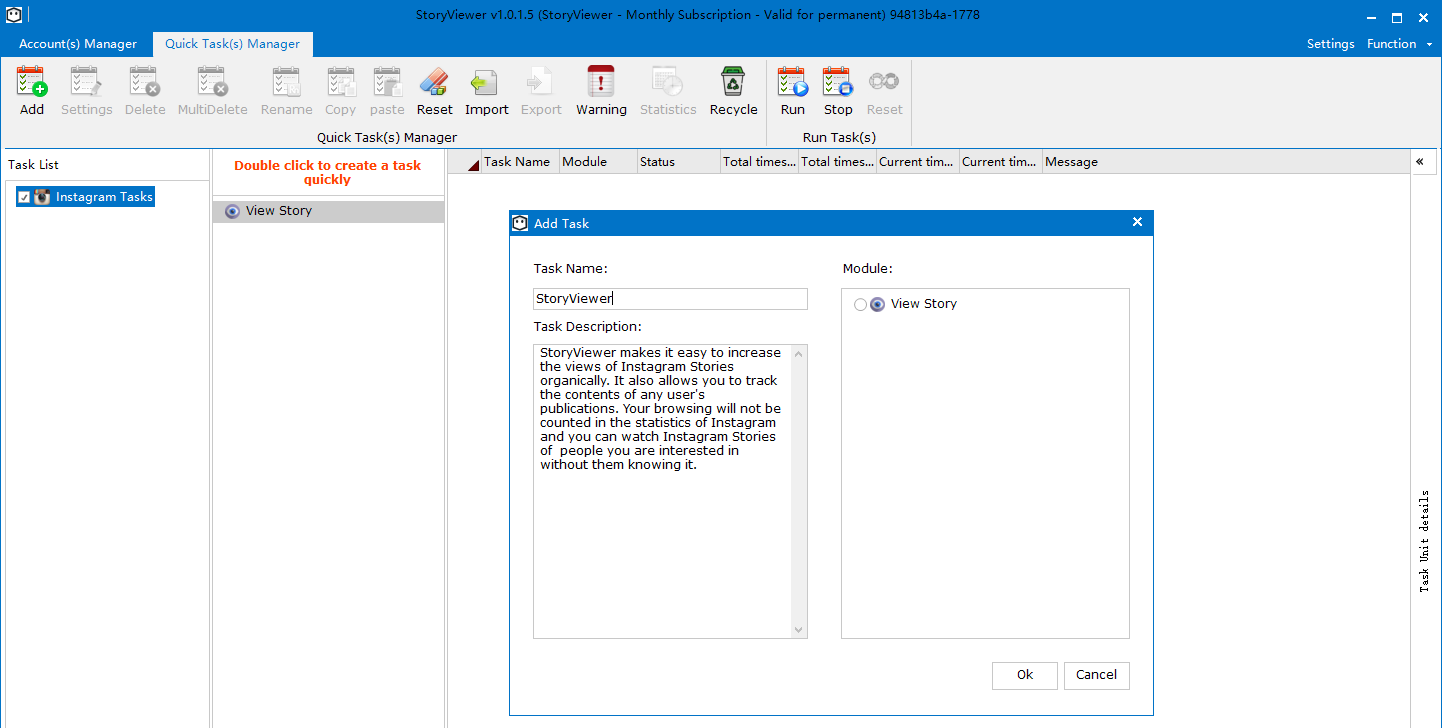The width and height of the screenshot is (1442, 728).
Task: Click the empty radio beside View Story module
Action: (x=860, y=304)
